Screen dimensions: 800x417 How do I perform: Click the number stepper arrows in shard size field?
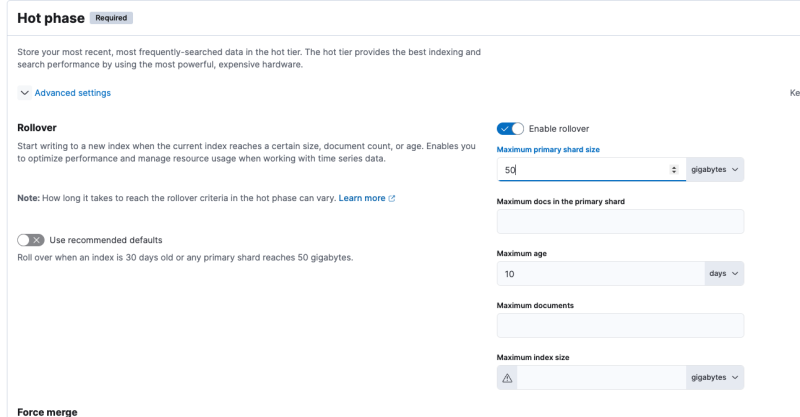coord(674,170)
